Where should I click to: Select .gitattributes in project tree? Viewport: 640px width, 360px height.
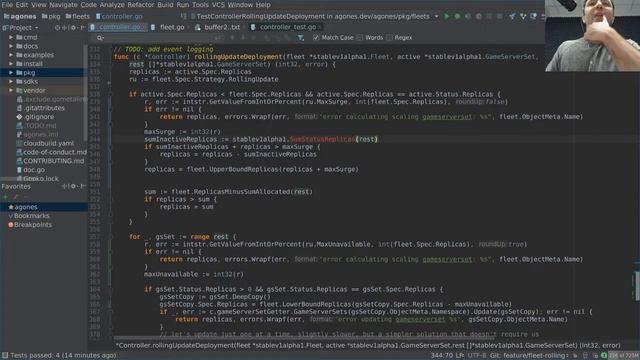click(44, 108)
